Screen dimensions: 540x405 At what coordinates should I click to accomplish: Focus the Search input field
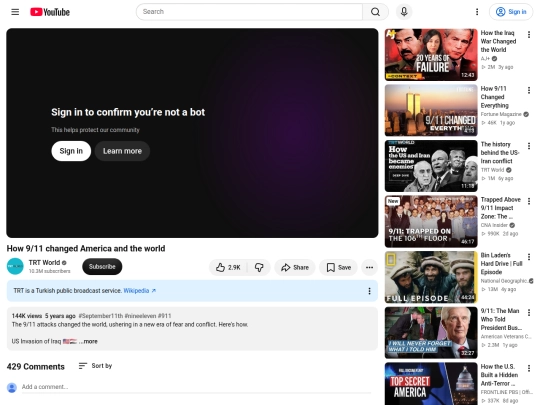click(x=249, y=12)
